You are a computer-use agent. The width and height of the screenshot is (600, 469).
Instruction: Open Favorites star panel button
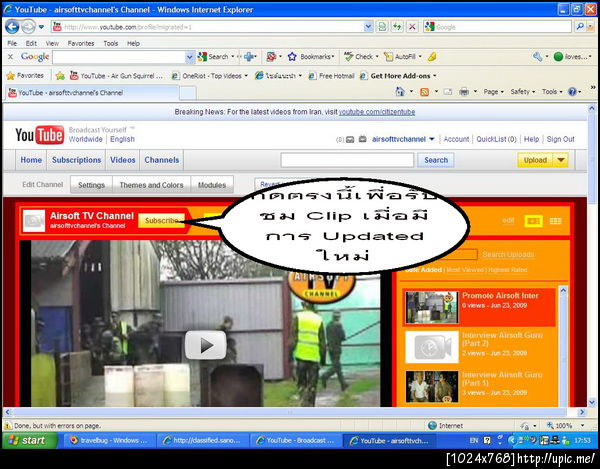[x=25, y=76]
